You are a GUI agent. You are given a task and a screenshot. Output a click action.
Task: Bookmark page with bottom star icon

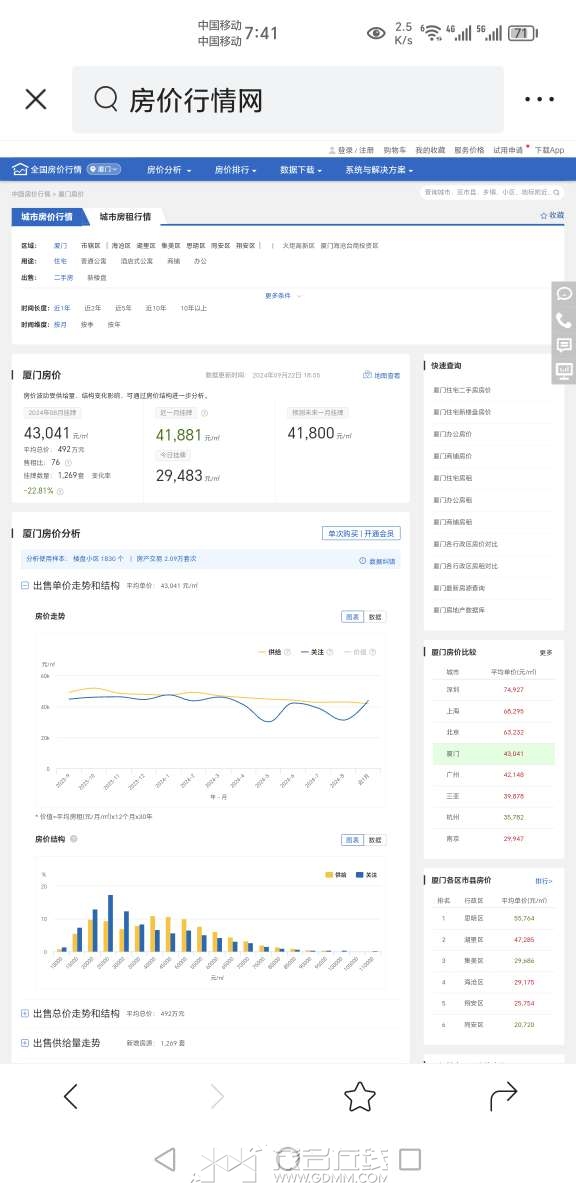point(359,1096)
